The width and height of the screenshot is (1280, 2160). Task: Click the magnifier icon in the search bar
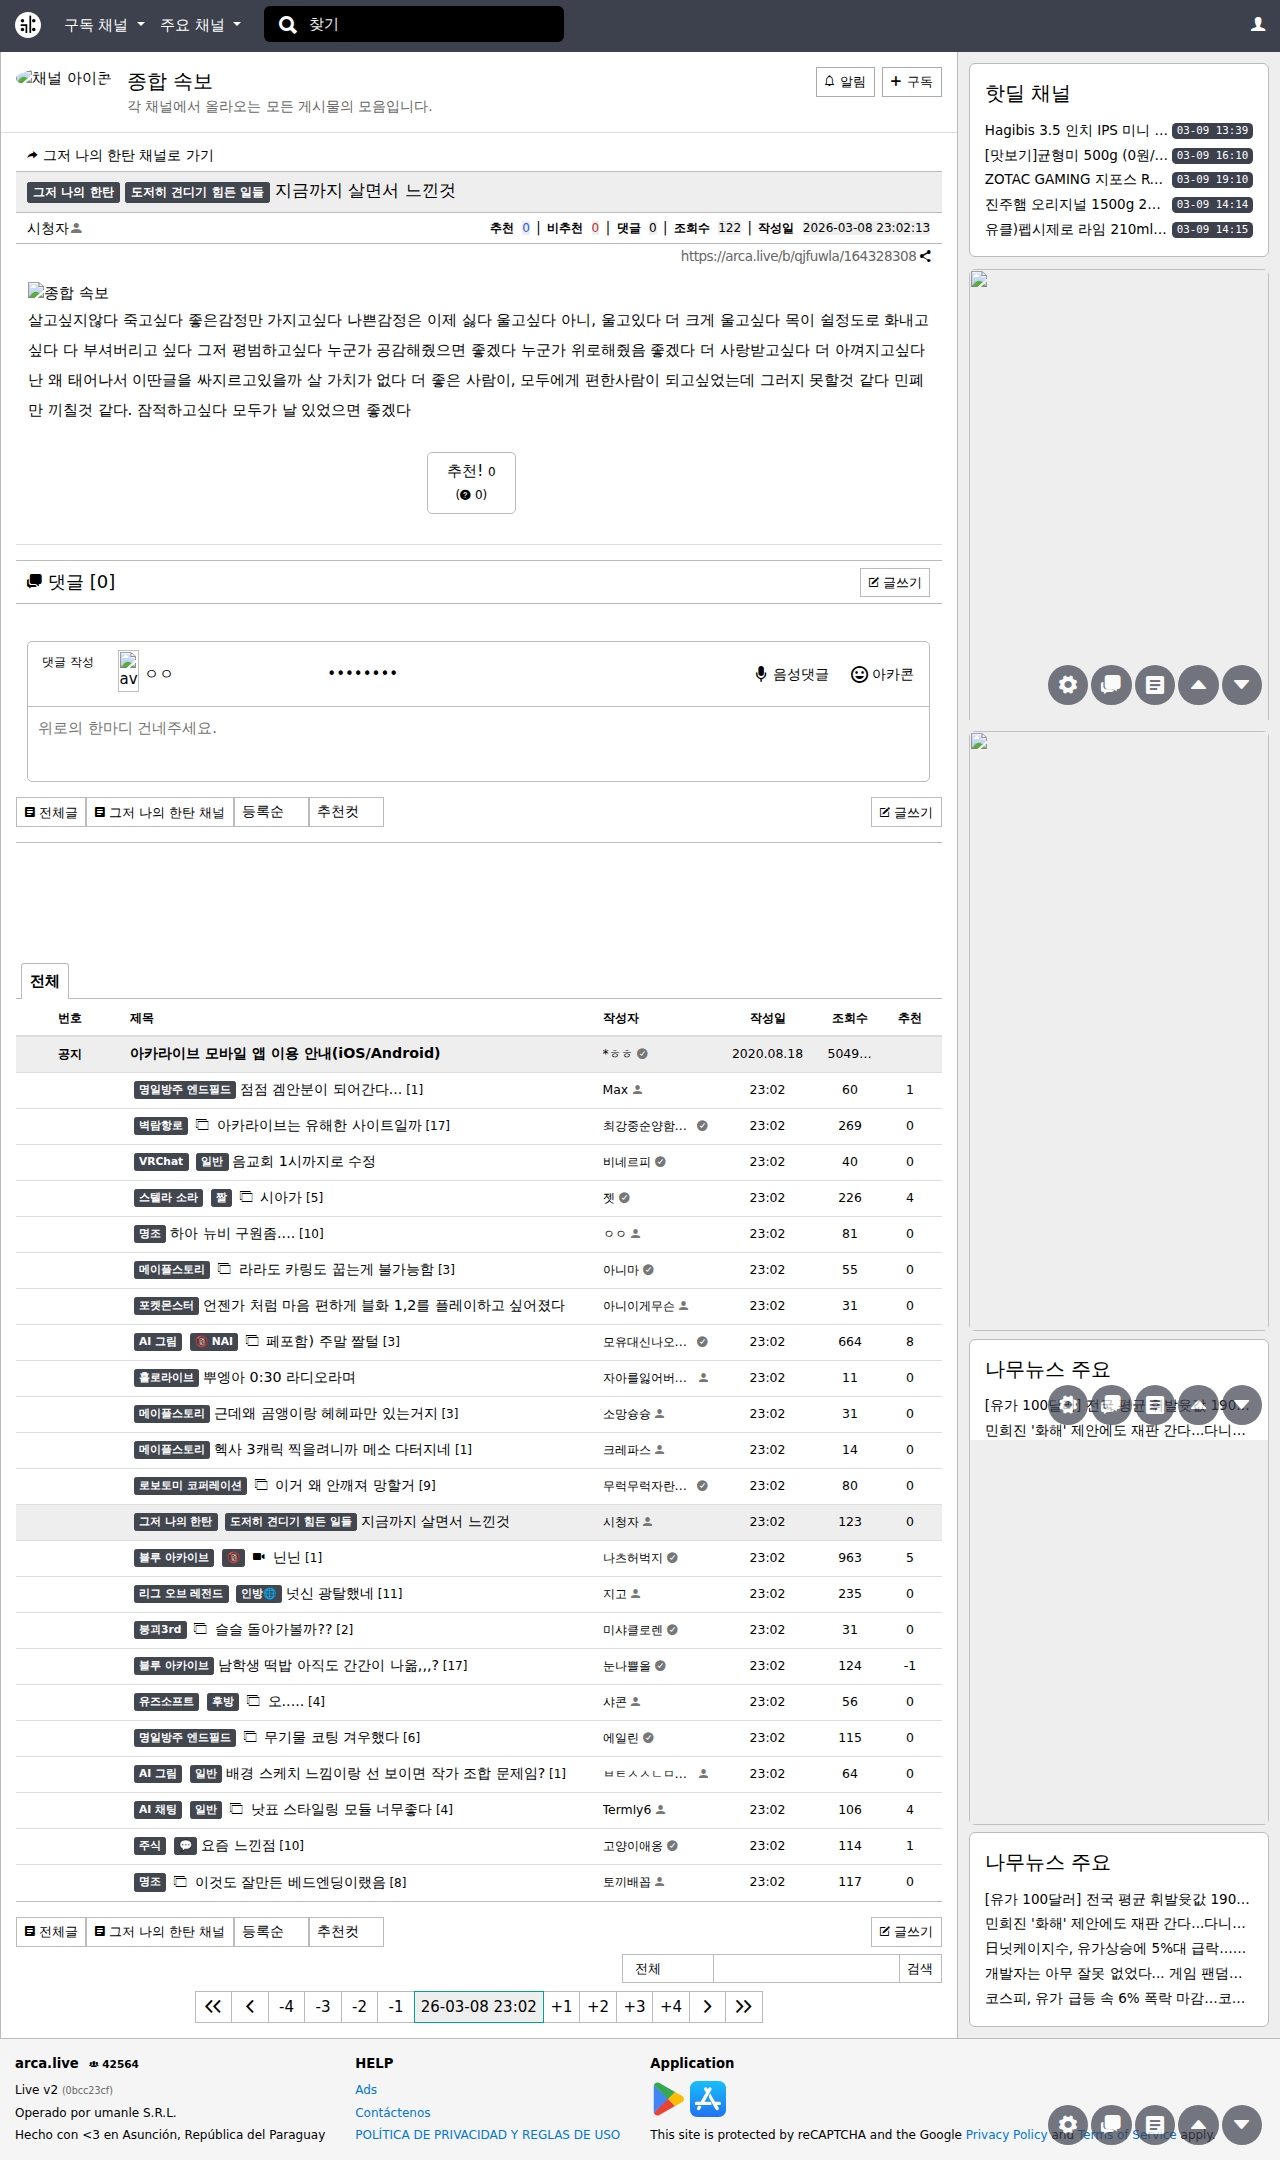288,25
